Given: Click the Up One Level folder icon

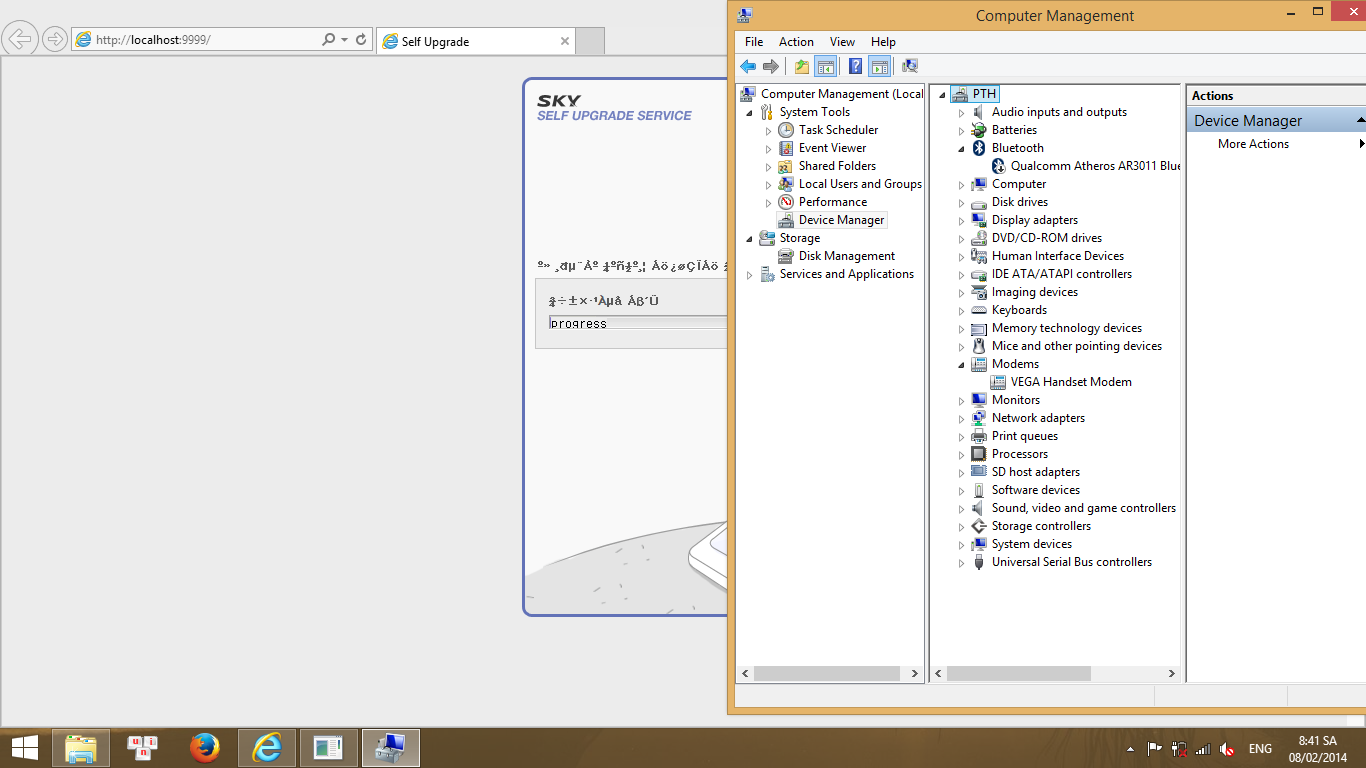Looking at the screenshot, I should (x=802, y=66).
